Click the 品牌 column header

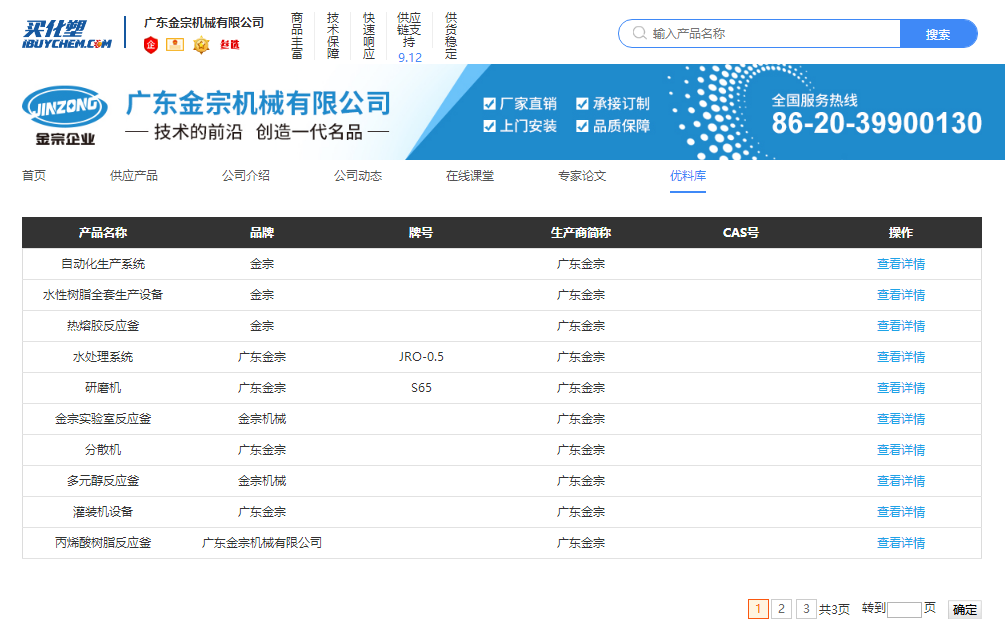pyautogui.click(x=262, y=233)
